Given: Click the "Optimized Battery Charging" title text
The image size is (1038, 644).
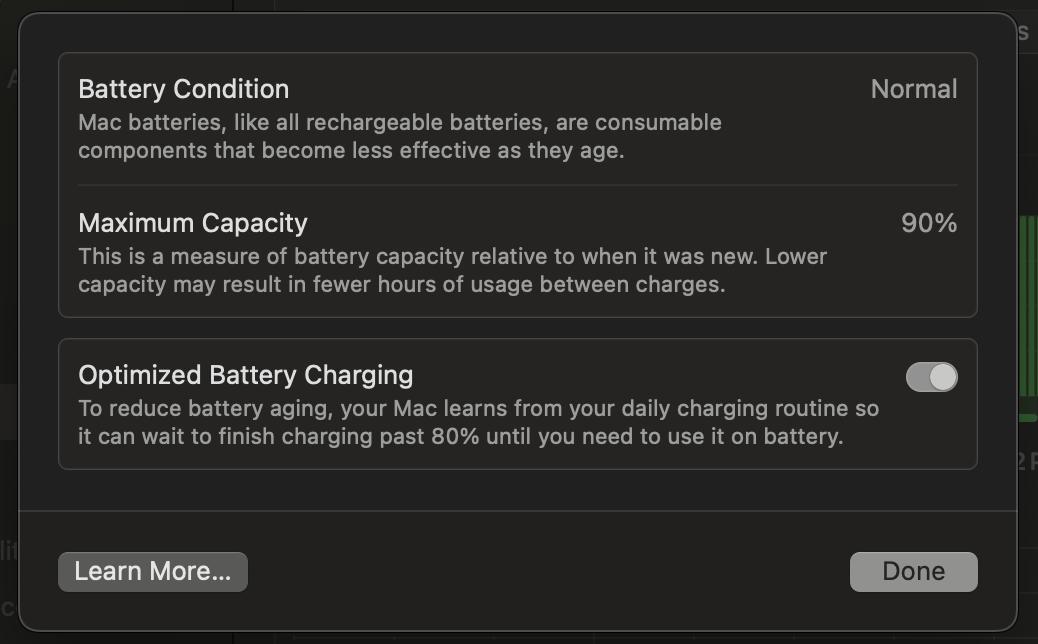Looking at the screenshot, I should click(x=245, y=375).
